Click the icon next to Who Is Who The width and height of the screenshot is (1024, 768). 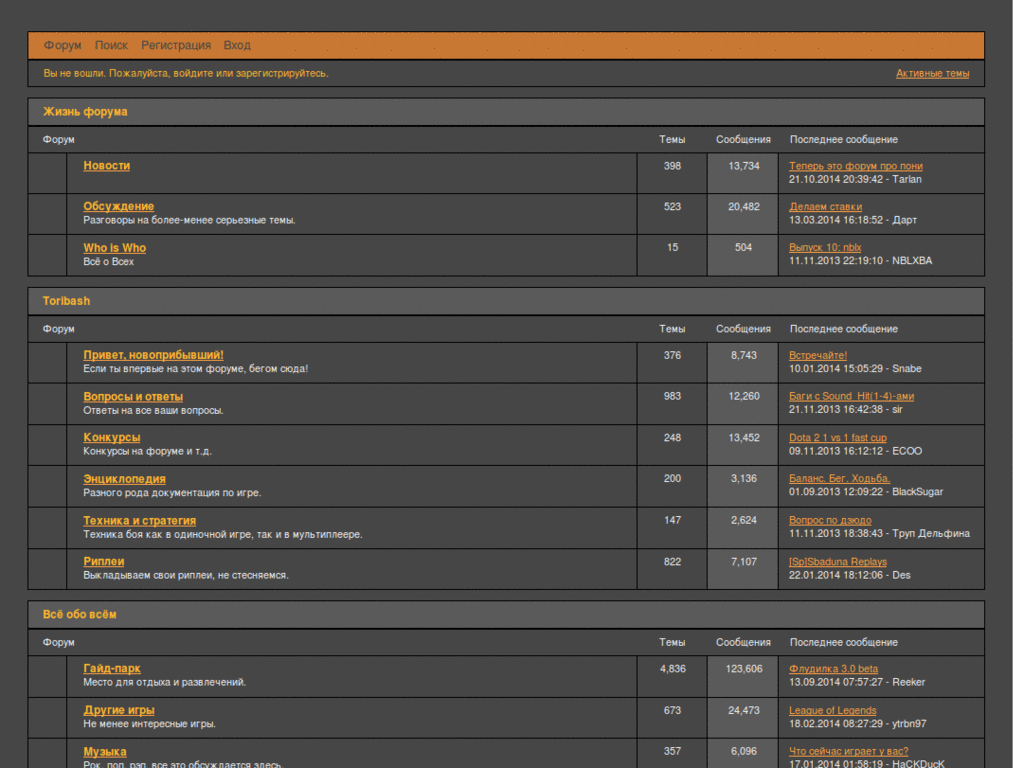click(x=48, y=254)
